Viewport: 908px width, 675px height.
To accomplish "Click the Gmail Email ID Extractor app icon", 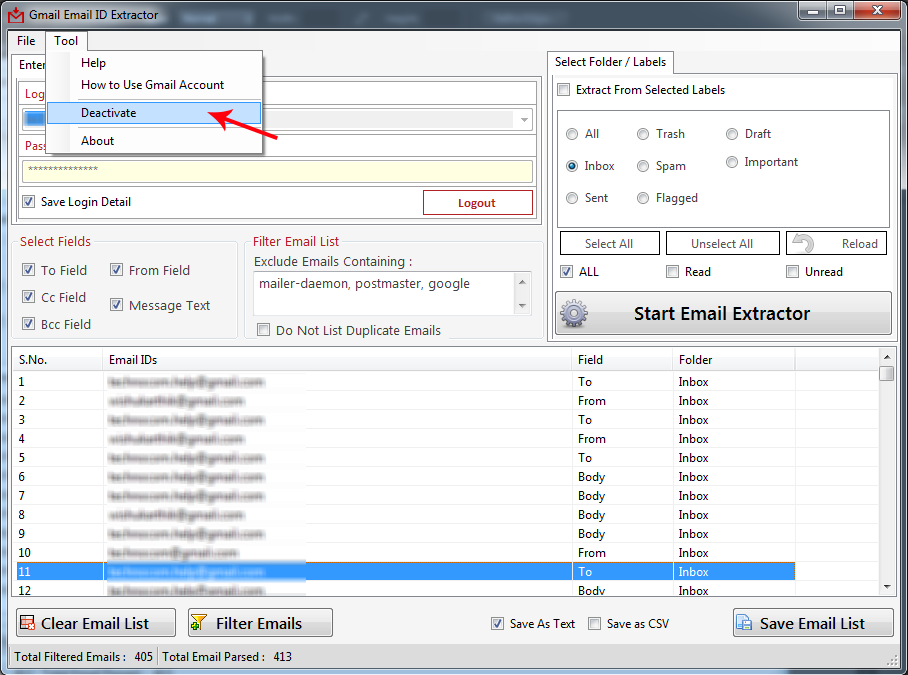I will 16,14.
